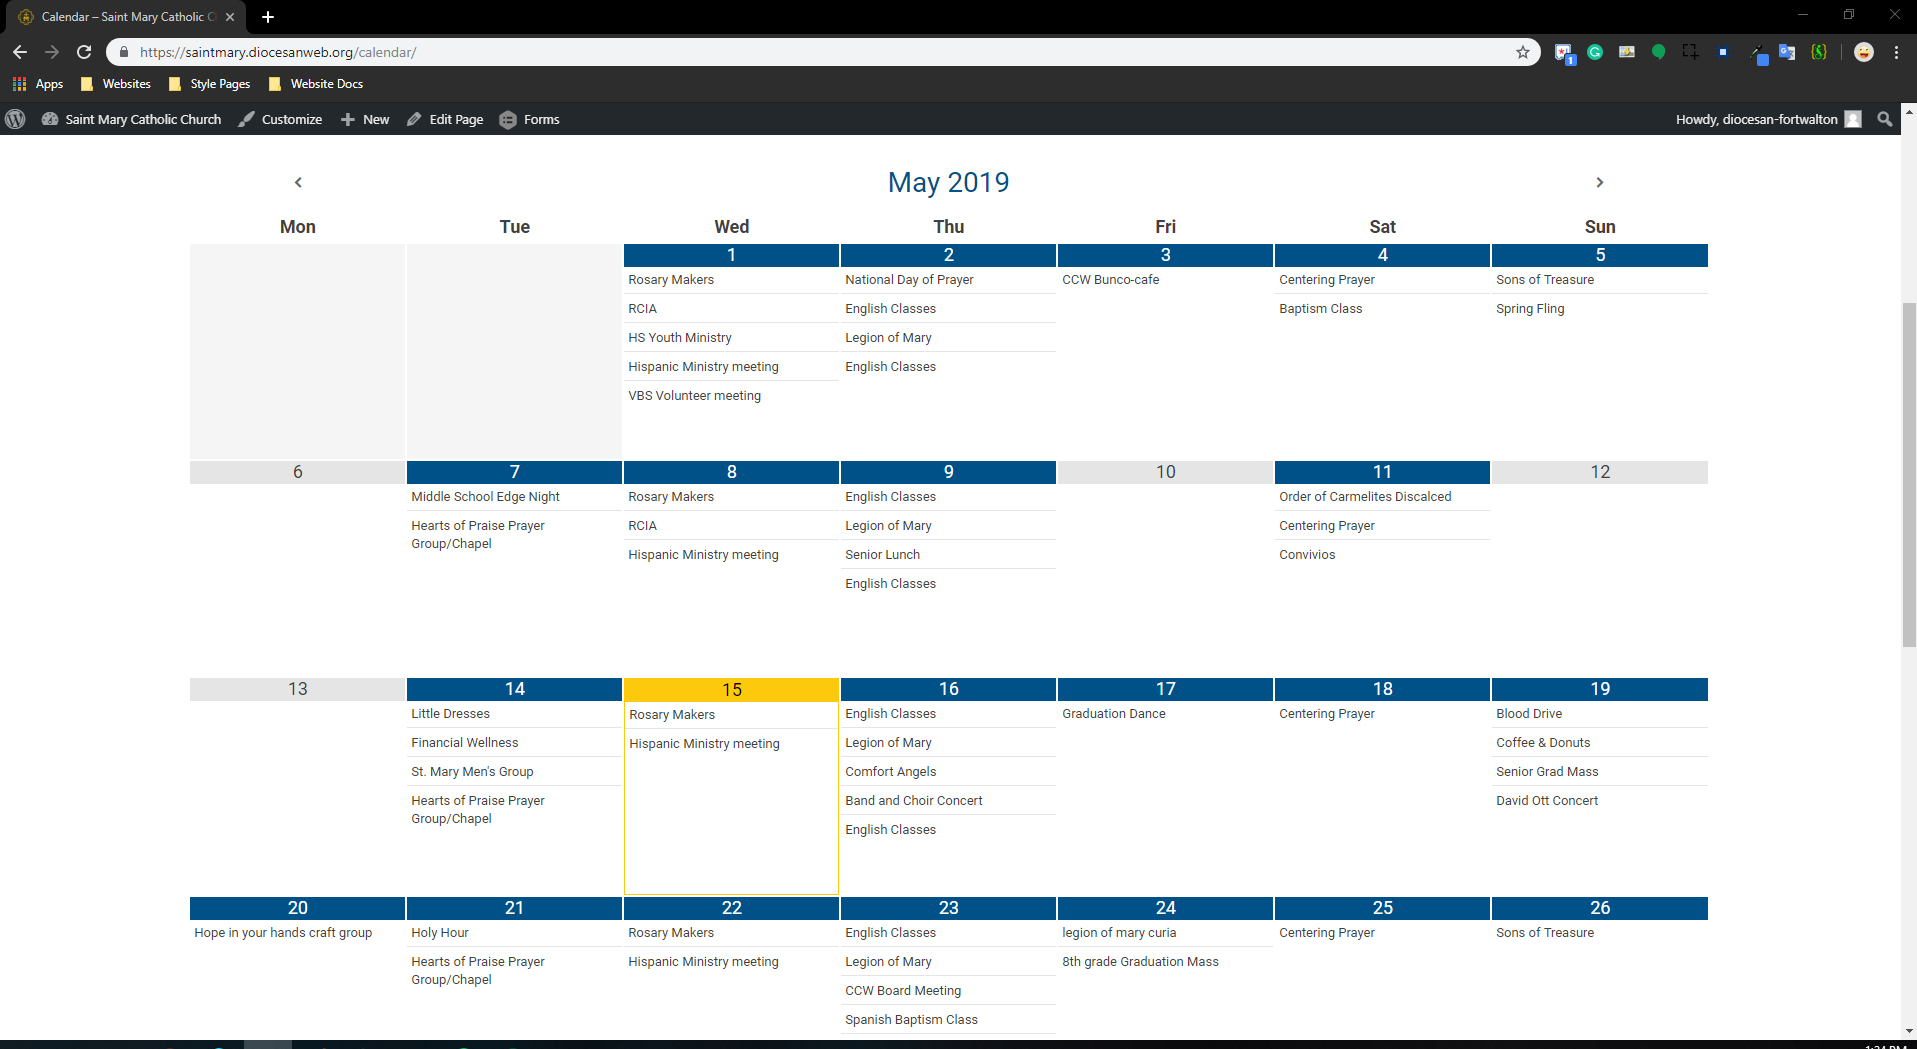Open the National Day of Prayer event

[908, 280]
